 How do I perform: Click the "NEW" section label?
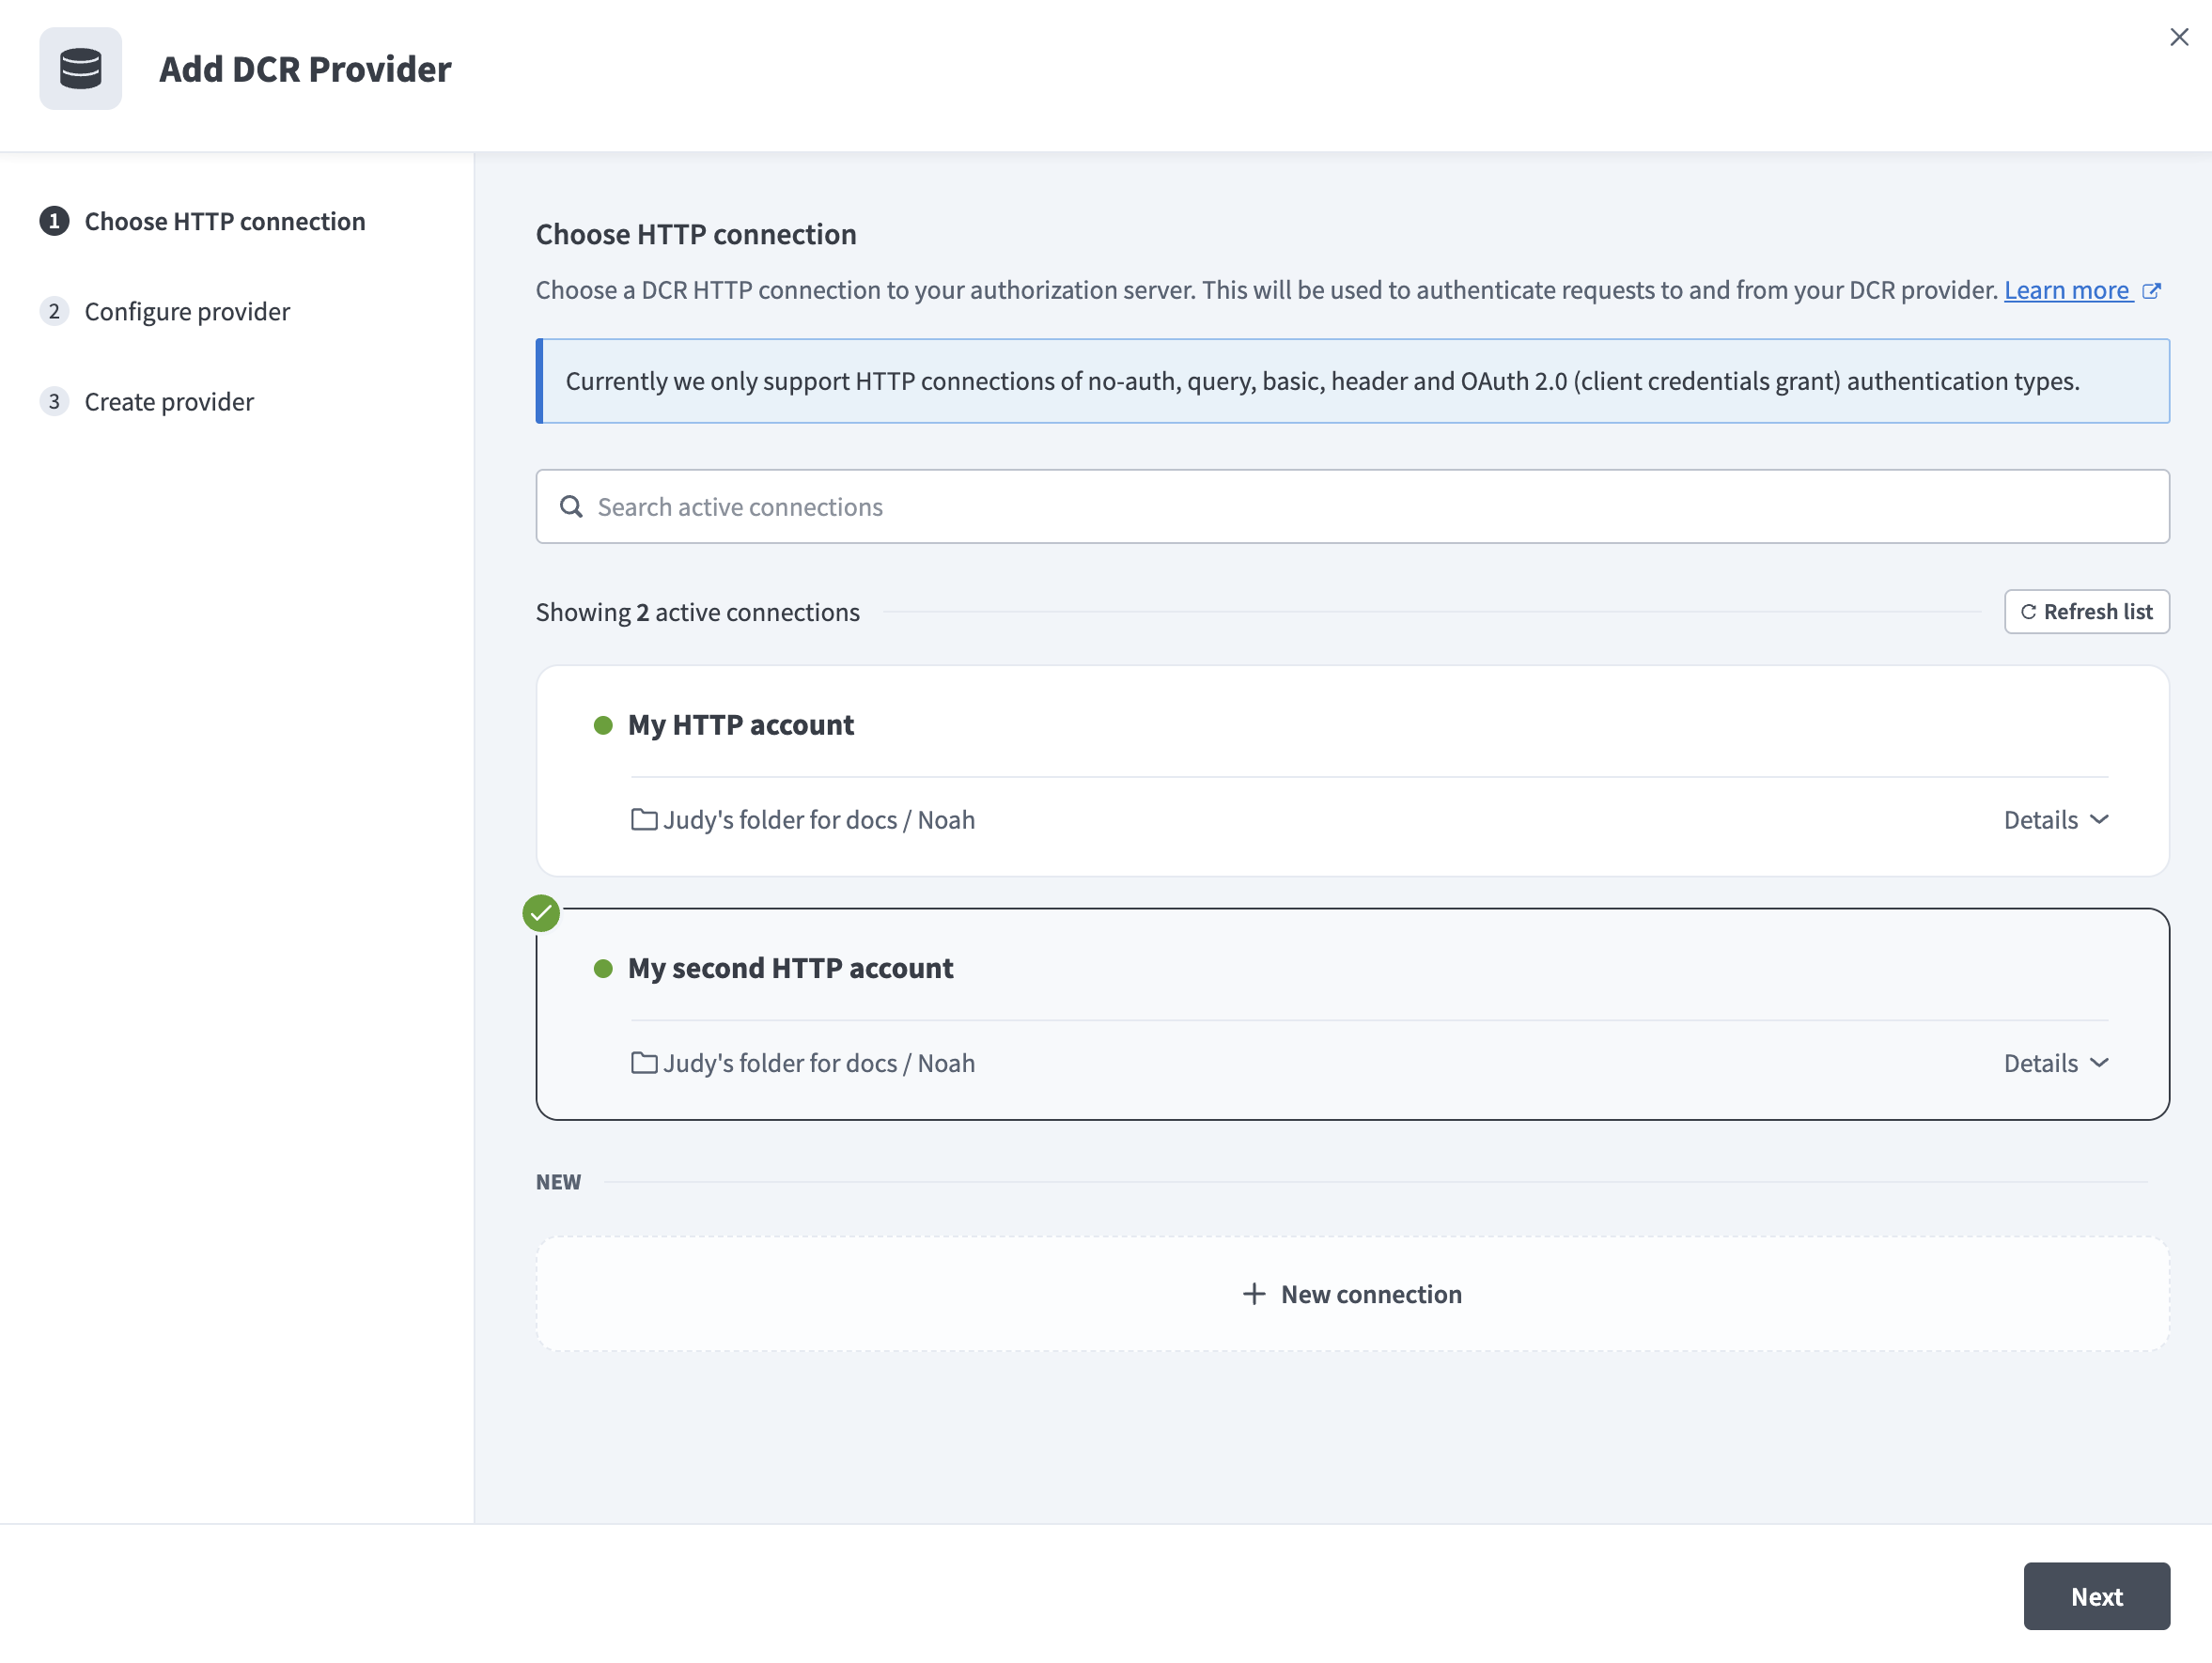pos(558,1182)
